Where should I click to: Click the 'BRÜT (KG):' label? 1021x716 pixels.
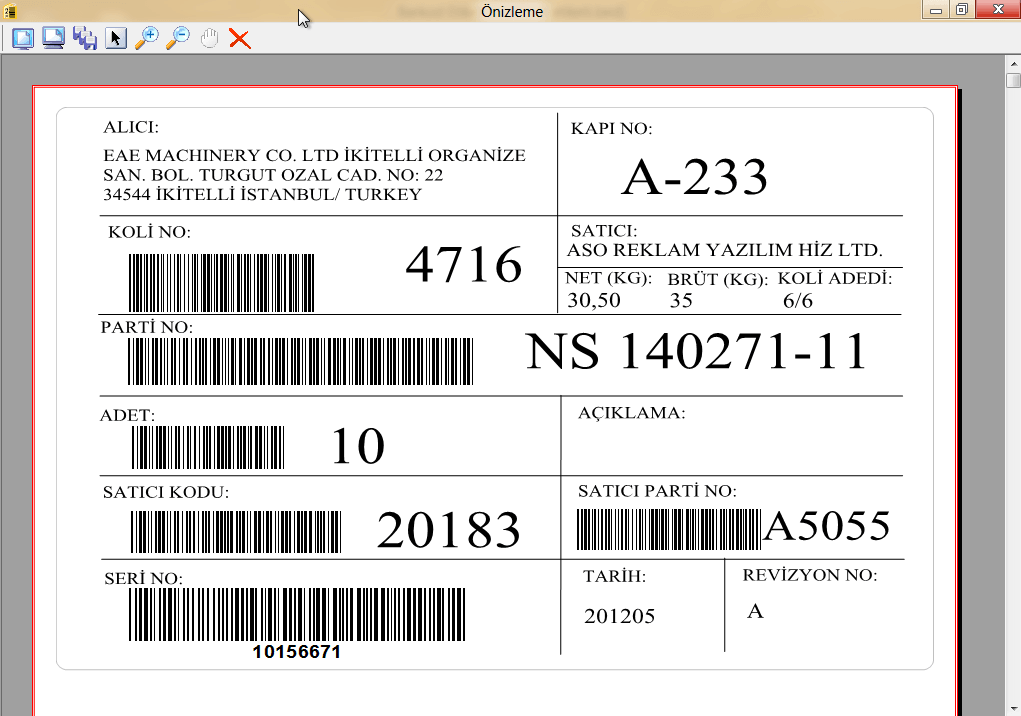coord(718,280)
